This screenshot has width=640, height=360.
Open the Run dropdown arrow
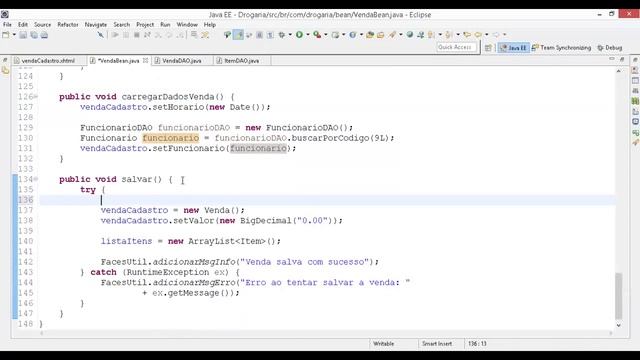308,35
